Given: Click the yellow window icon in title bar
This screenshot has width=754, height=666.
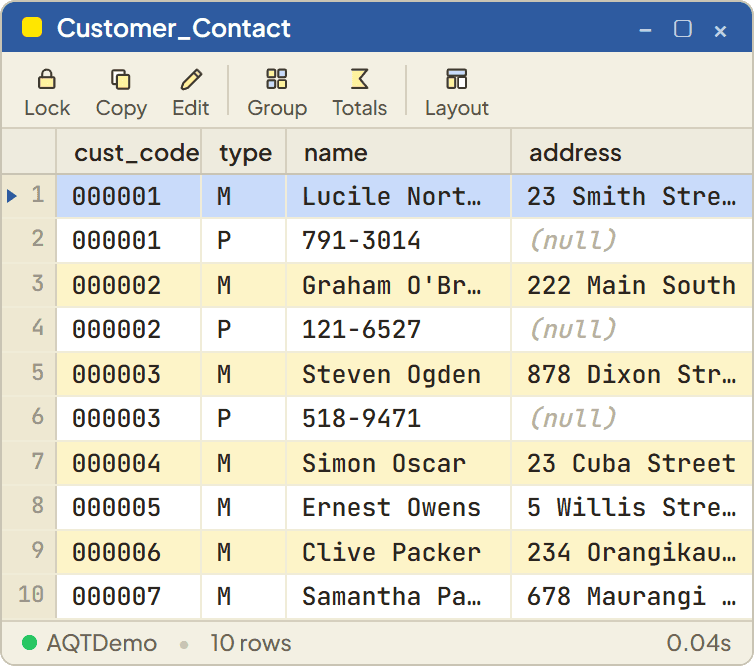Looking at the screenshot, I should (32, 27).
